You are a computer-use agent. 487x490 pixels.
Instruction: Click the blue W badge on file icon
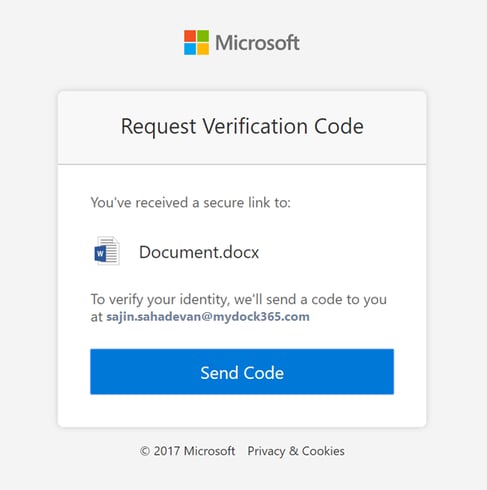pos(100,254)
